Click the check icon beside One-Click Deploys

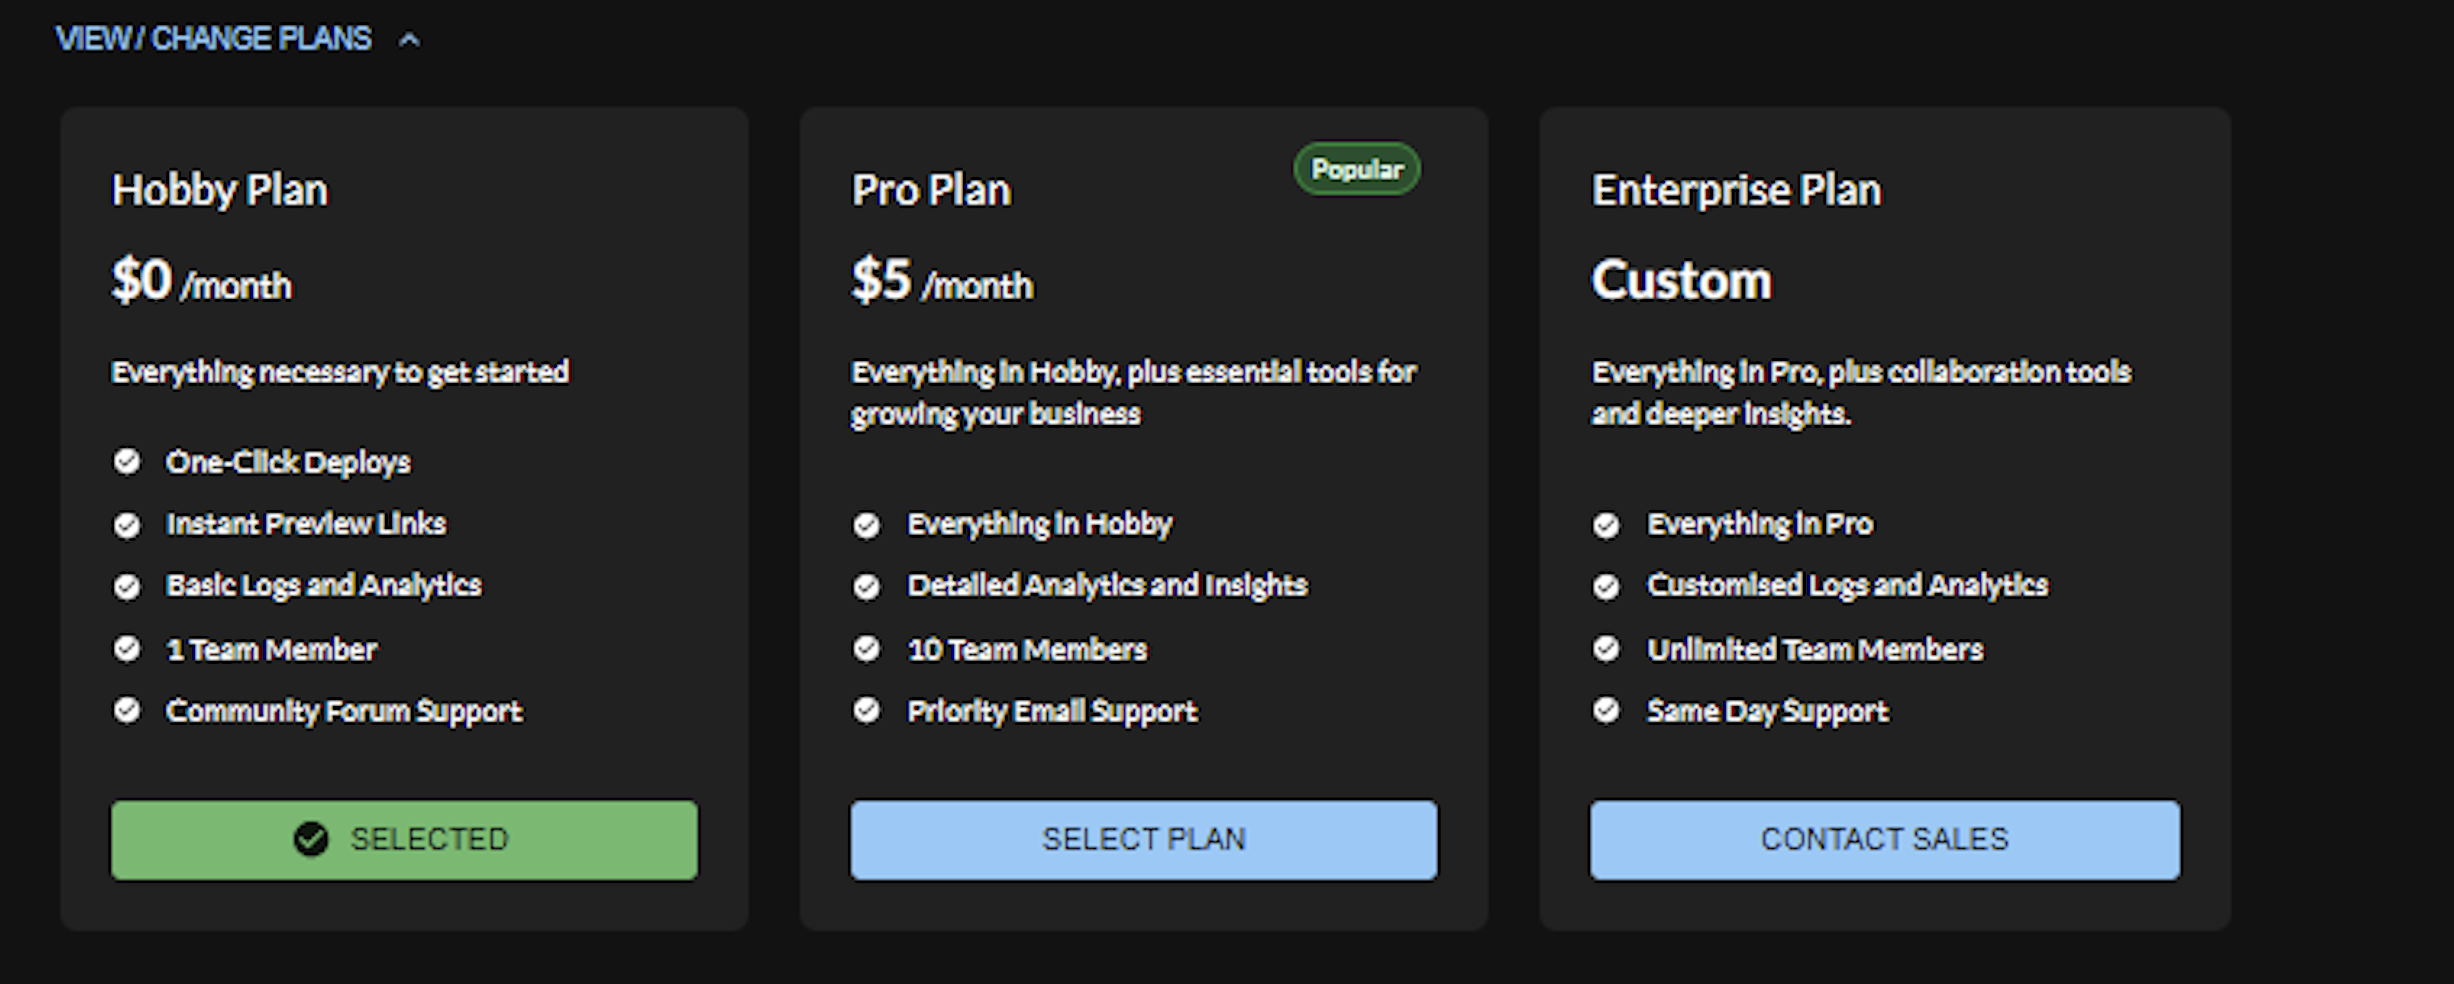pos(127,461)
